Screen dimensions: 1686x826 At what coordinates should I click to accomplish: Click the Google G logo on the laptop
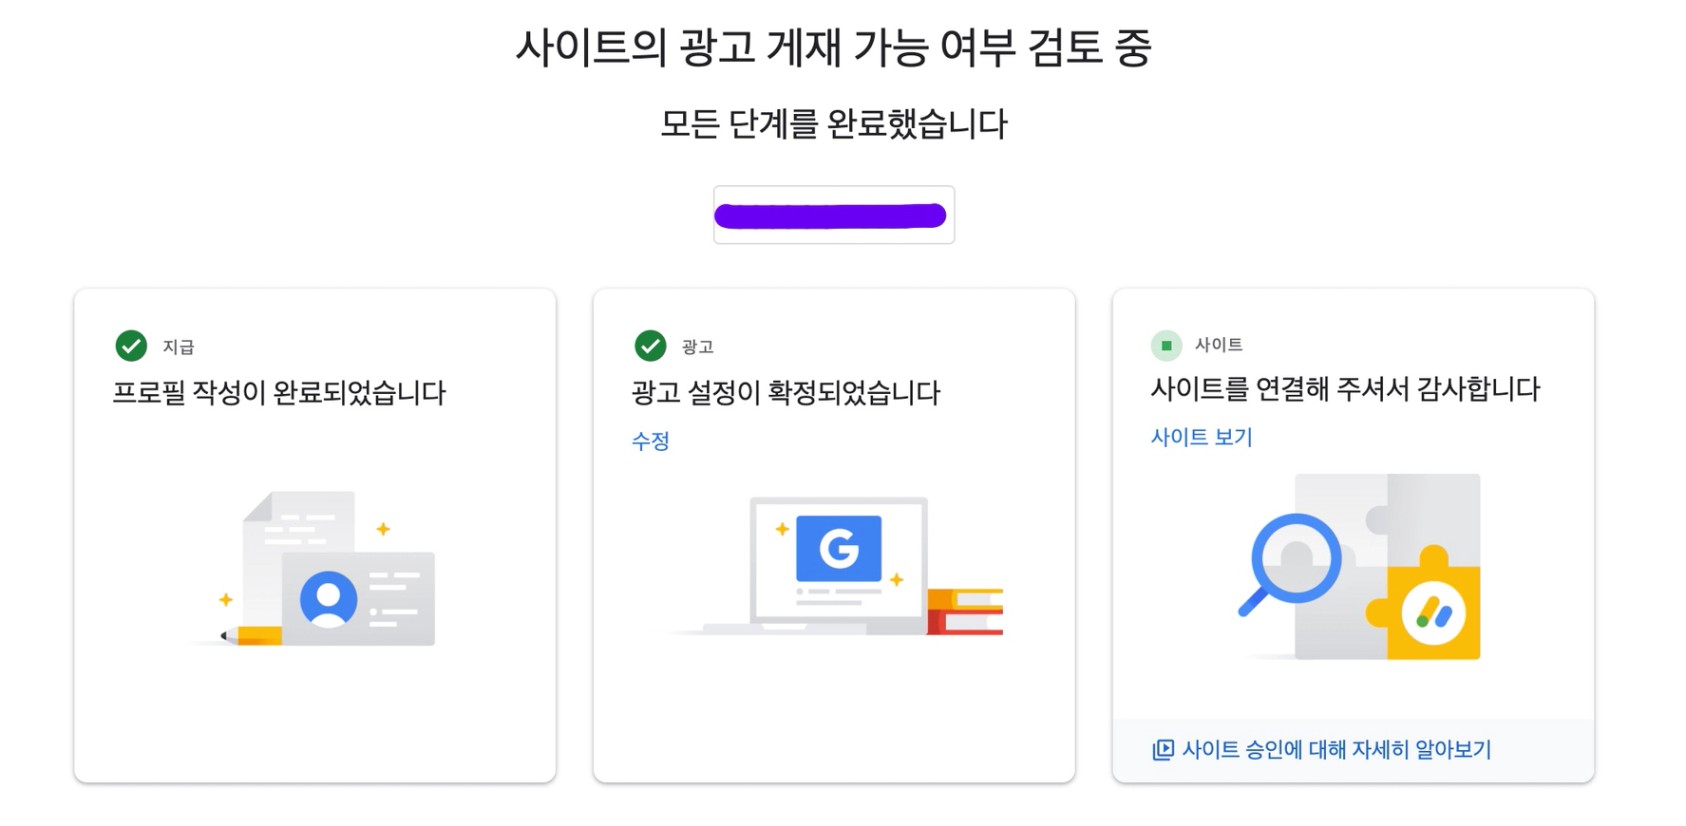(x=838, y=548)
